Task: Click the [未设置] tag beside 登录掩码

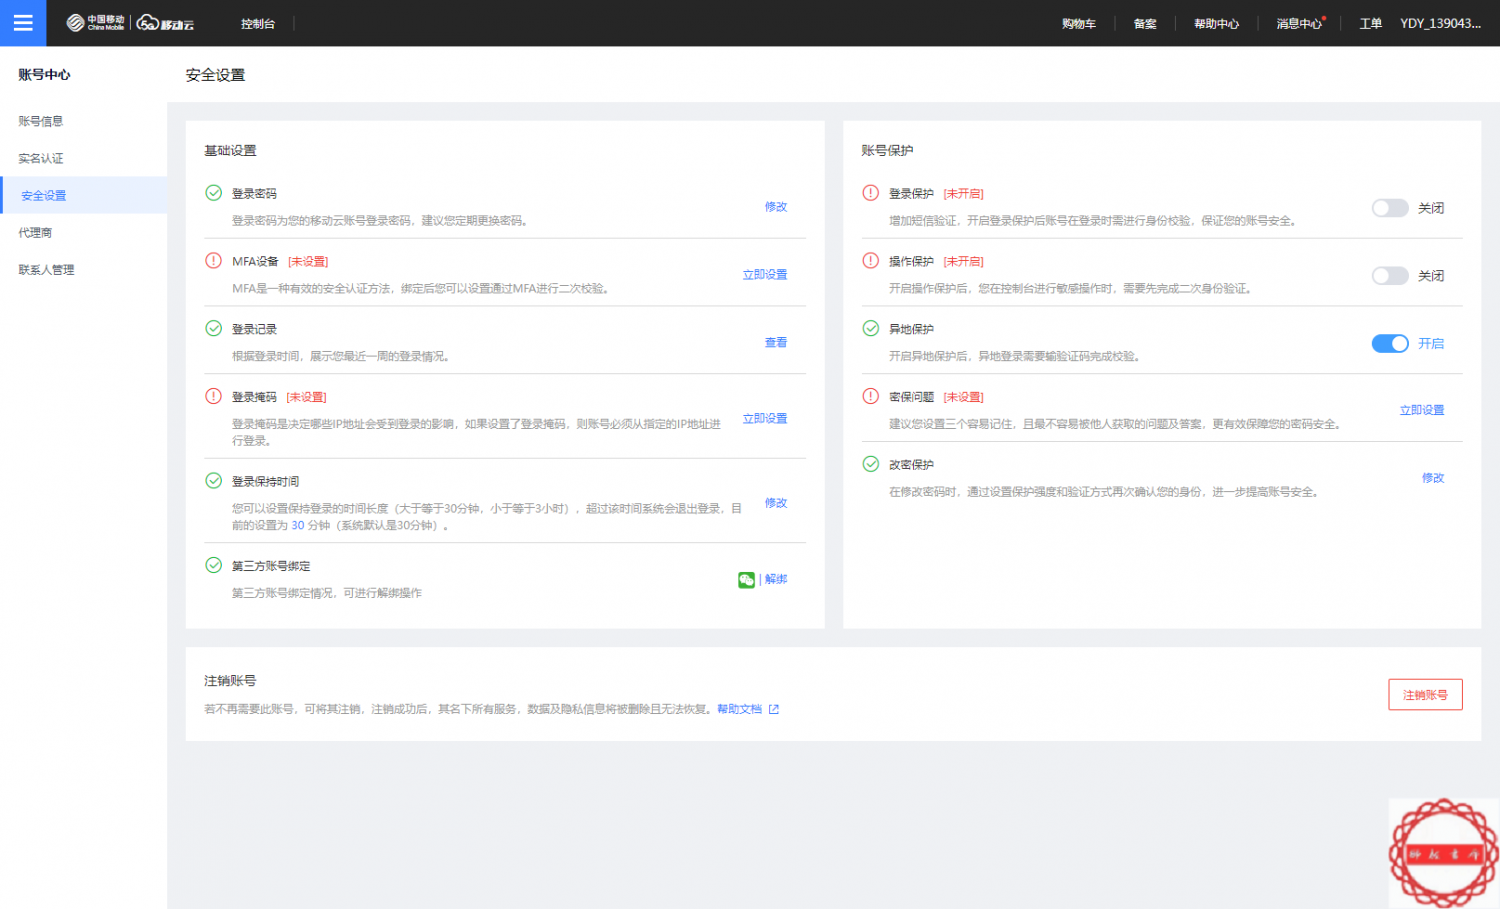Action: [x=306, y=397]
